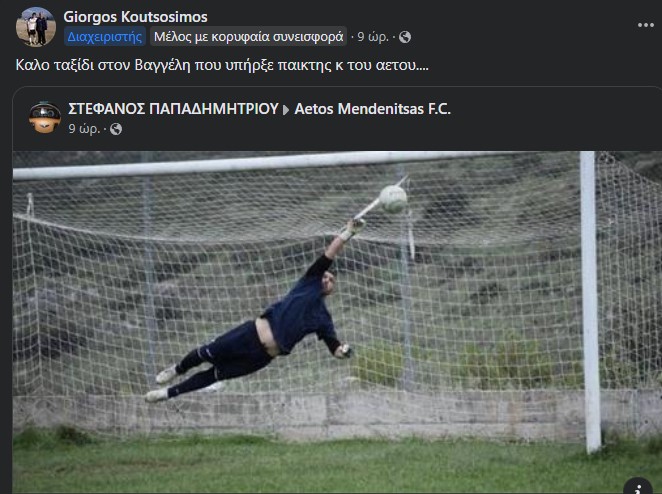Click Giorgos Koutsosimos profile picture
Image resolution: width=662 pixels, height=494 pixels.
35,27
